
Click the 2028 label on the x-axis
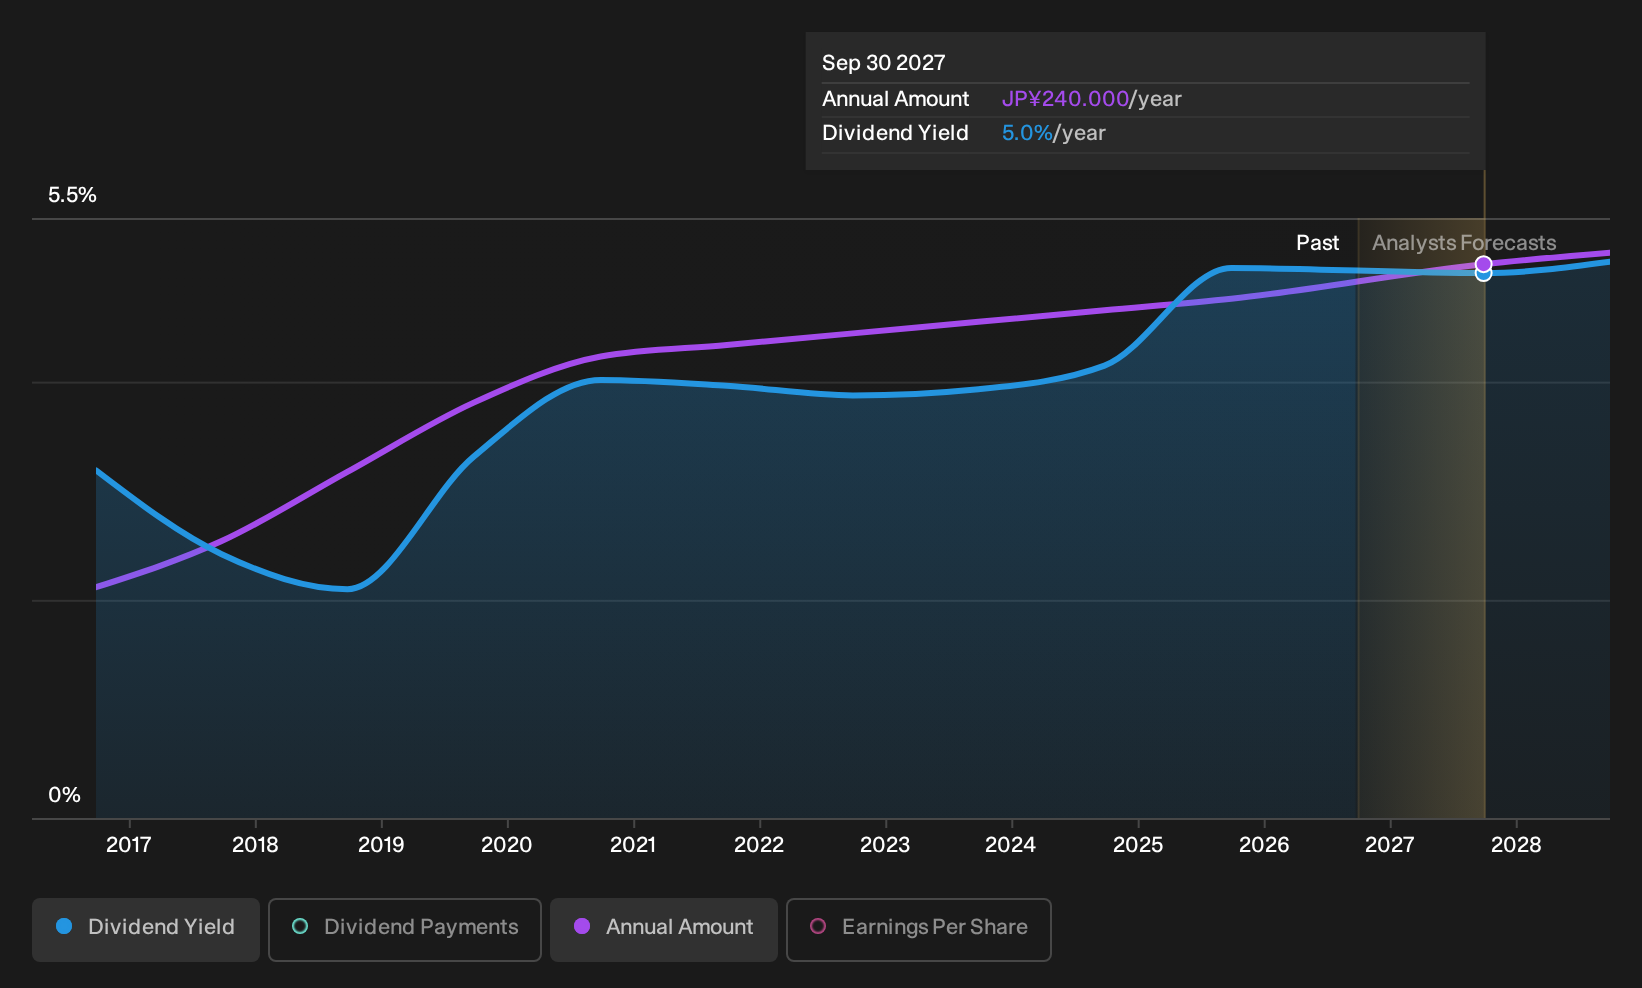pos(1516,845)
